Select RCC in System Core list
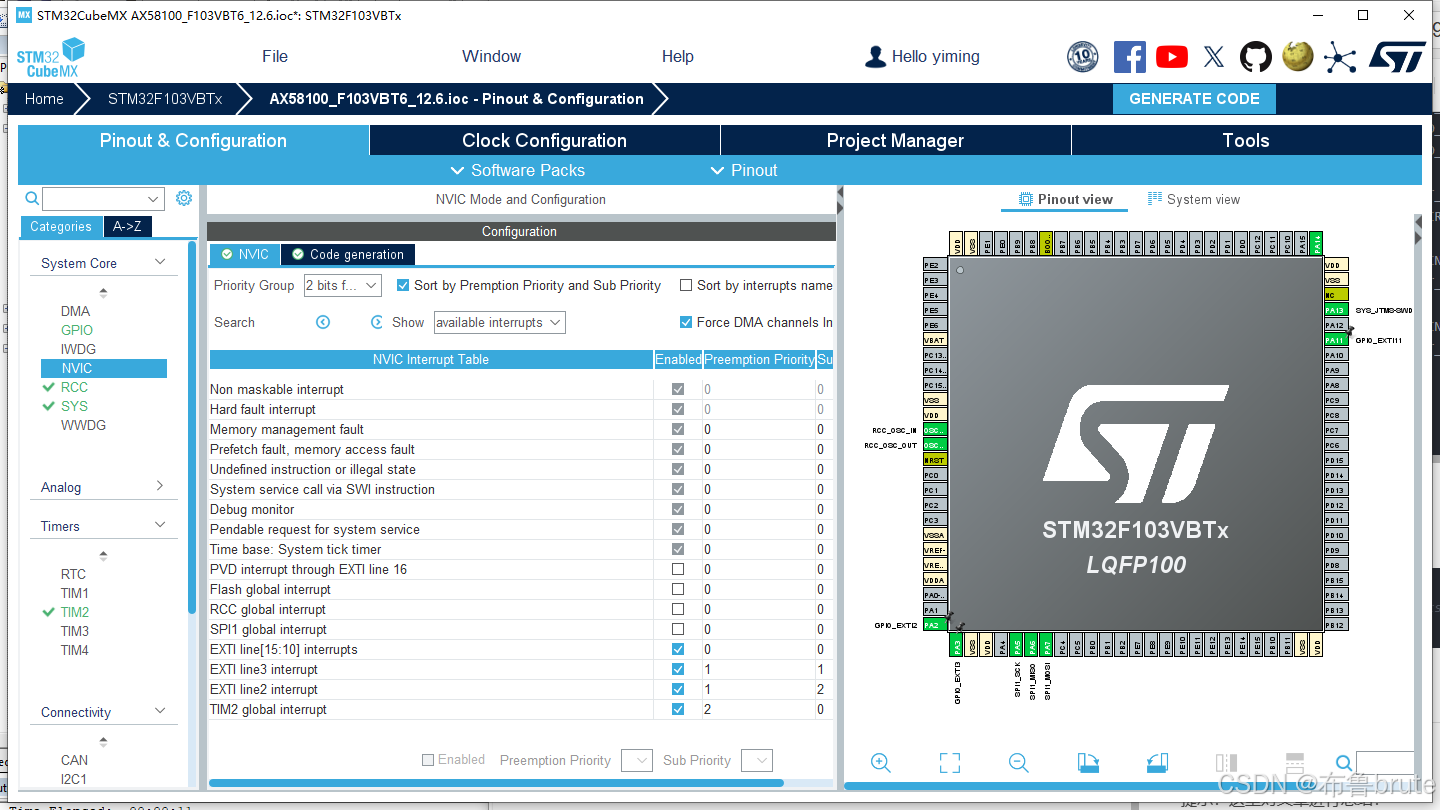 [74, 387]
